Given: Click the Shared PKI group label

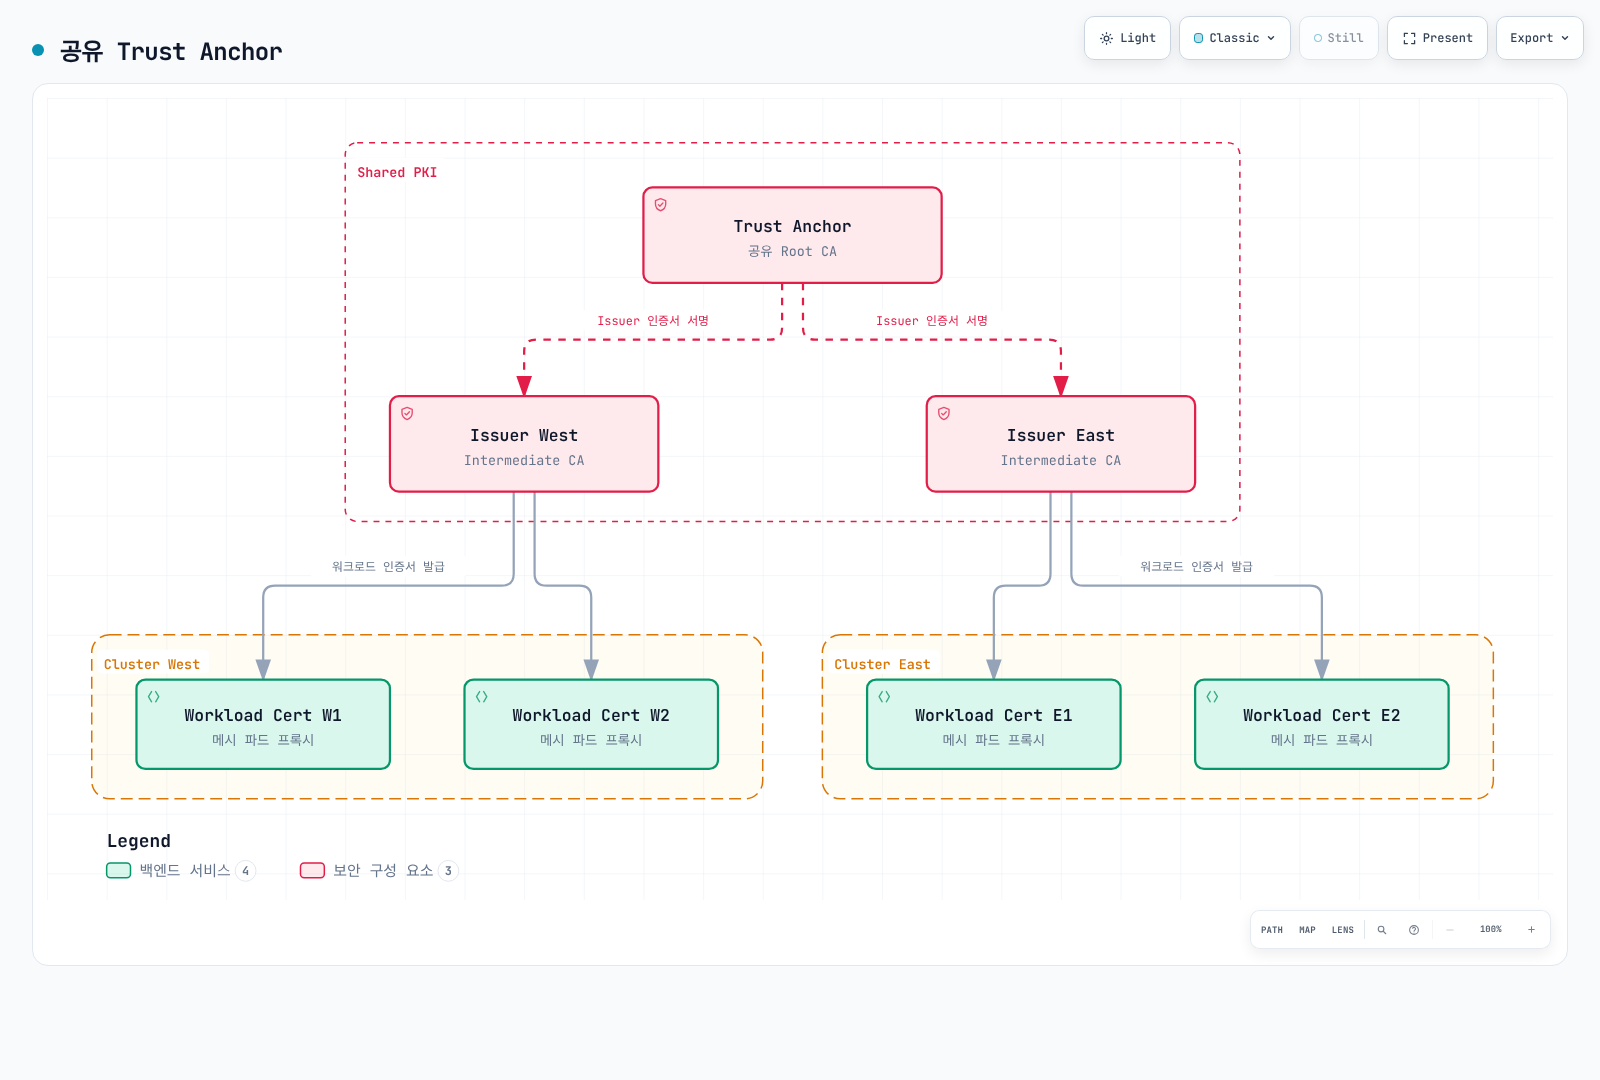Looking at the screenshot, I should coord(397,172).
